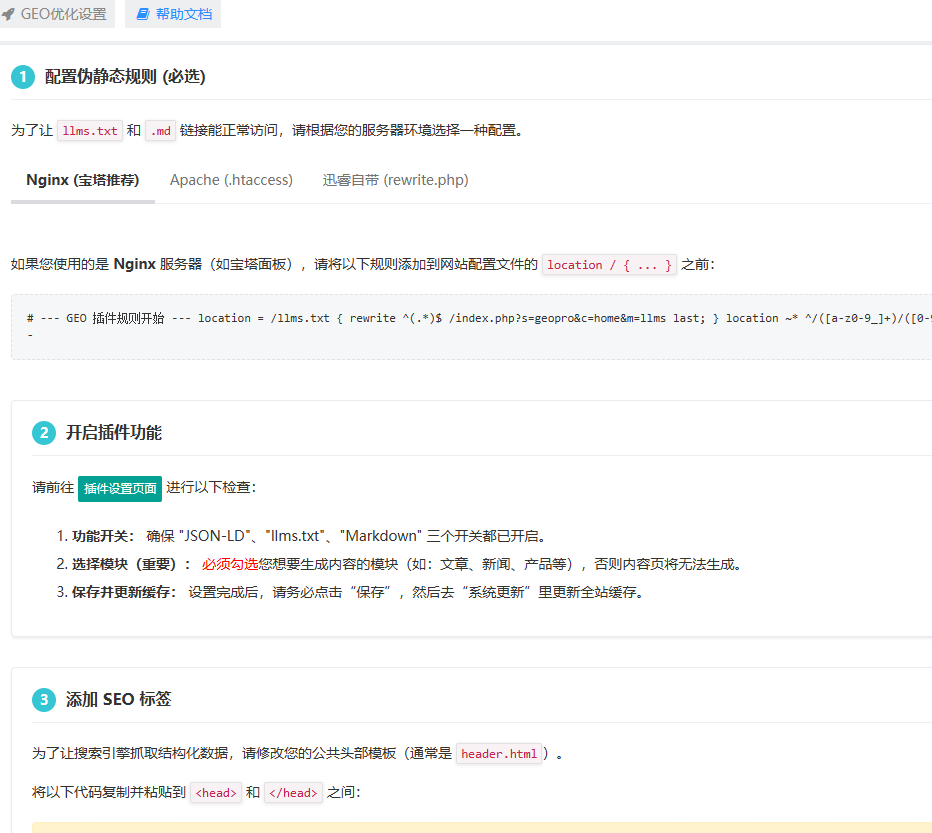Click the 插件设置页面 button
This screenshot has width=932, height=833.
[120, 488]
